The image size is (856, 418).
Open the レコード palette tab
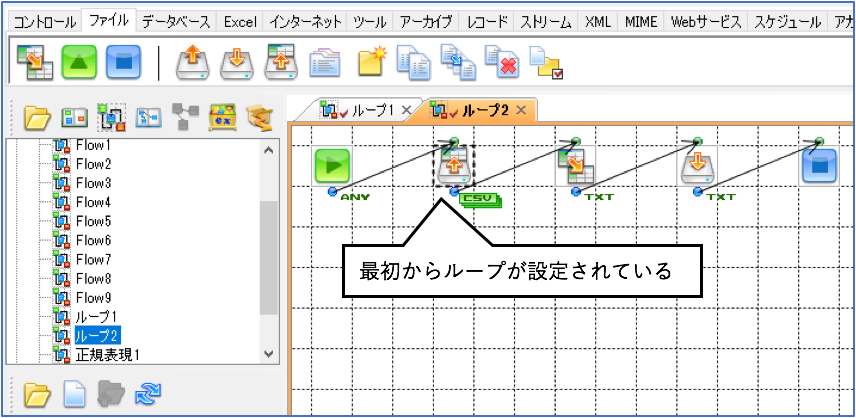[x=488, y=22]
